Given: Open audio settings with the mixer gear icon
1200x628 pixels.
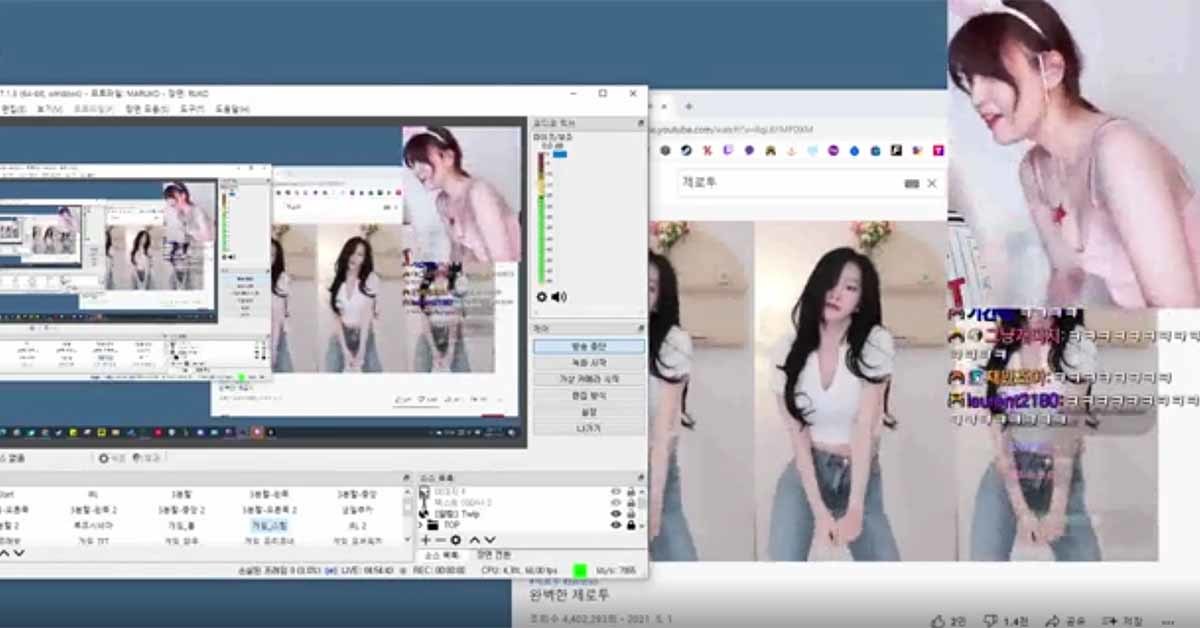Looking at the screenshot, I should pyautogui.click(x=542, y=296).
